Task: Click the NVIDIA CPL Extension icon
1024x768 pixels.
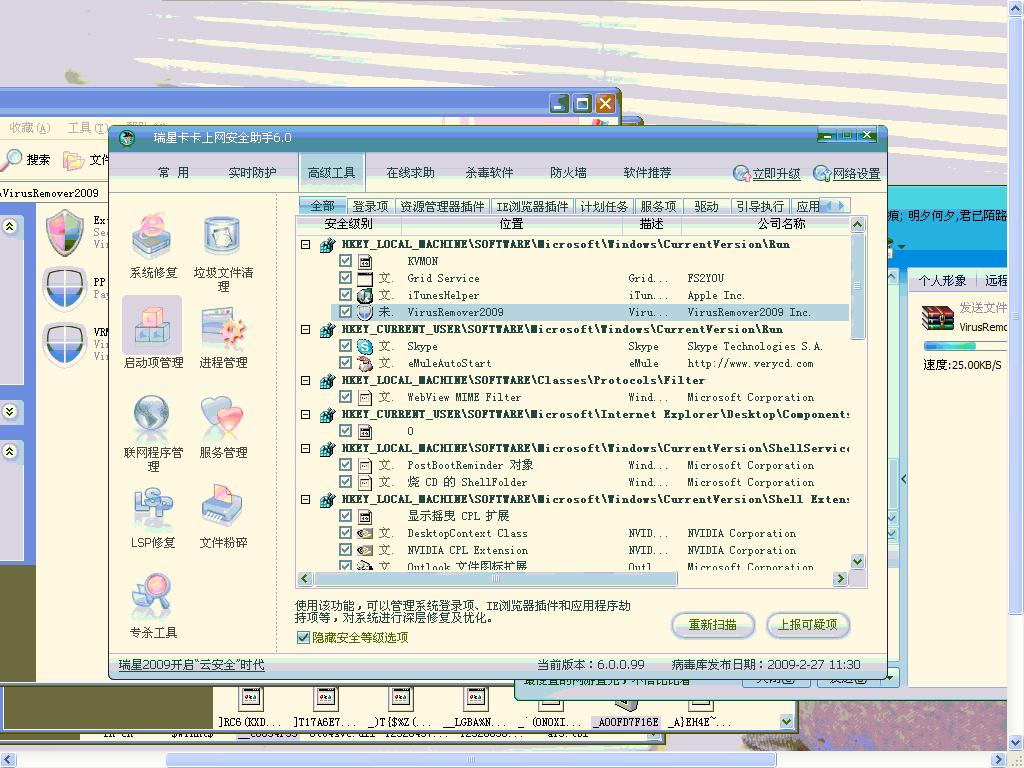Action: pyautogui.click(x=365, y=550)
